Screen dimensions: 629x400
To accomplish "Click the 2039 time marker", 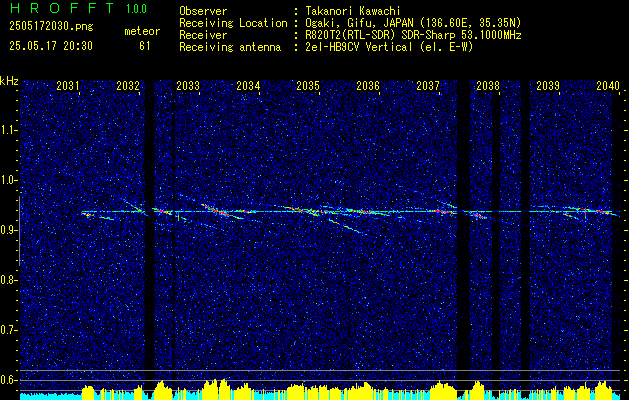I will point(548,86).
